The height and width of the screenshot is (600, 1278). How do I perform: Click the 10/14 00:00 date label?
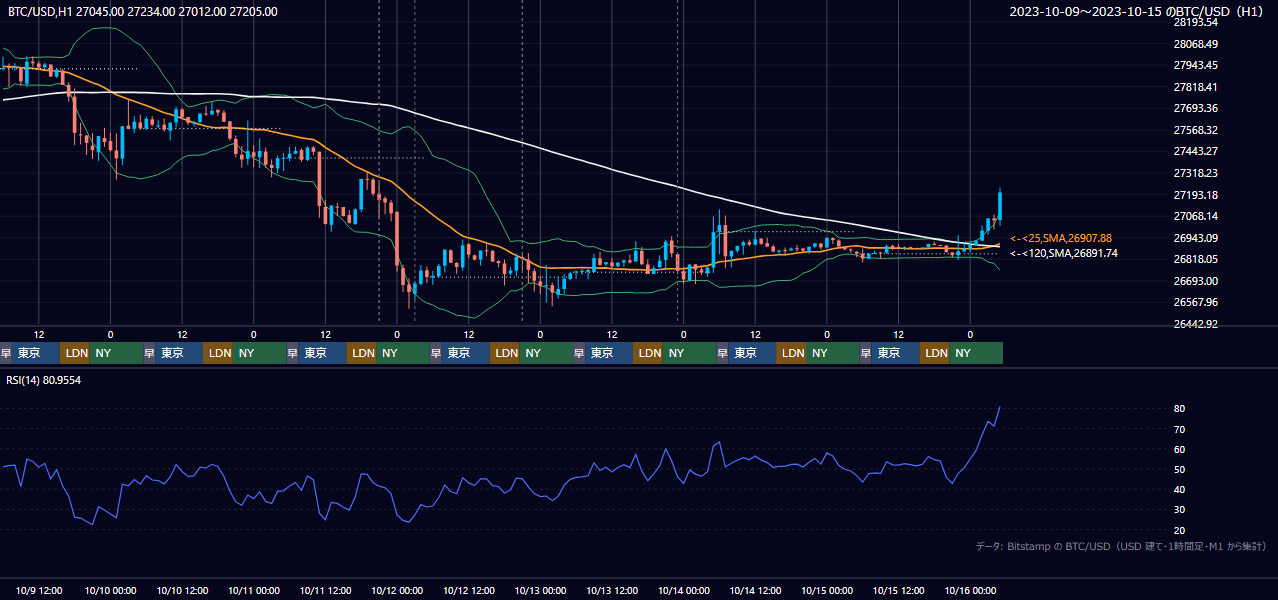tap(683, 590)
